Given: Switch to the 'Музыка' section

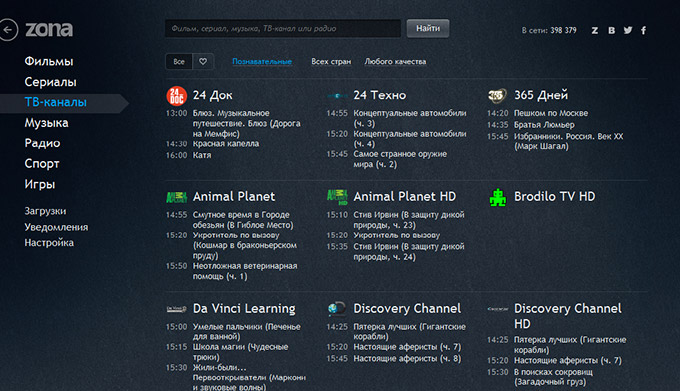Looking at the screenshot, I should point(46,123).
